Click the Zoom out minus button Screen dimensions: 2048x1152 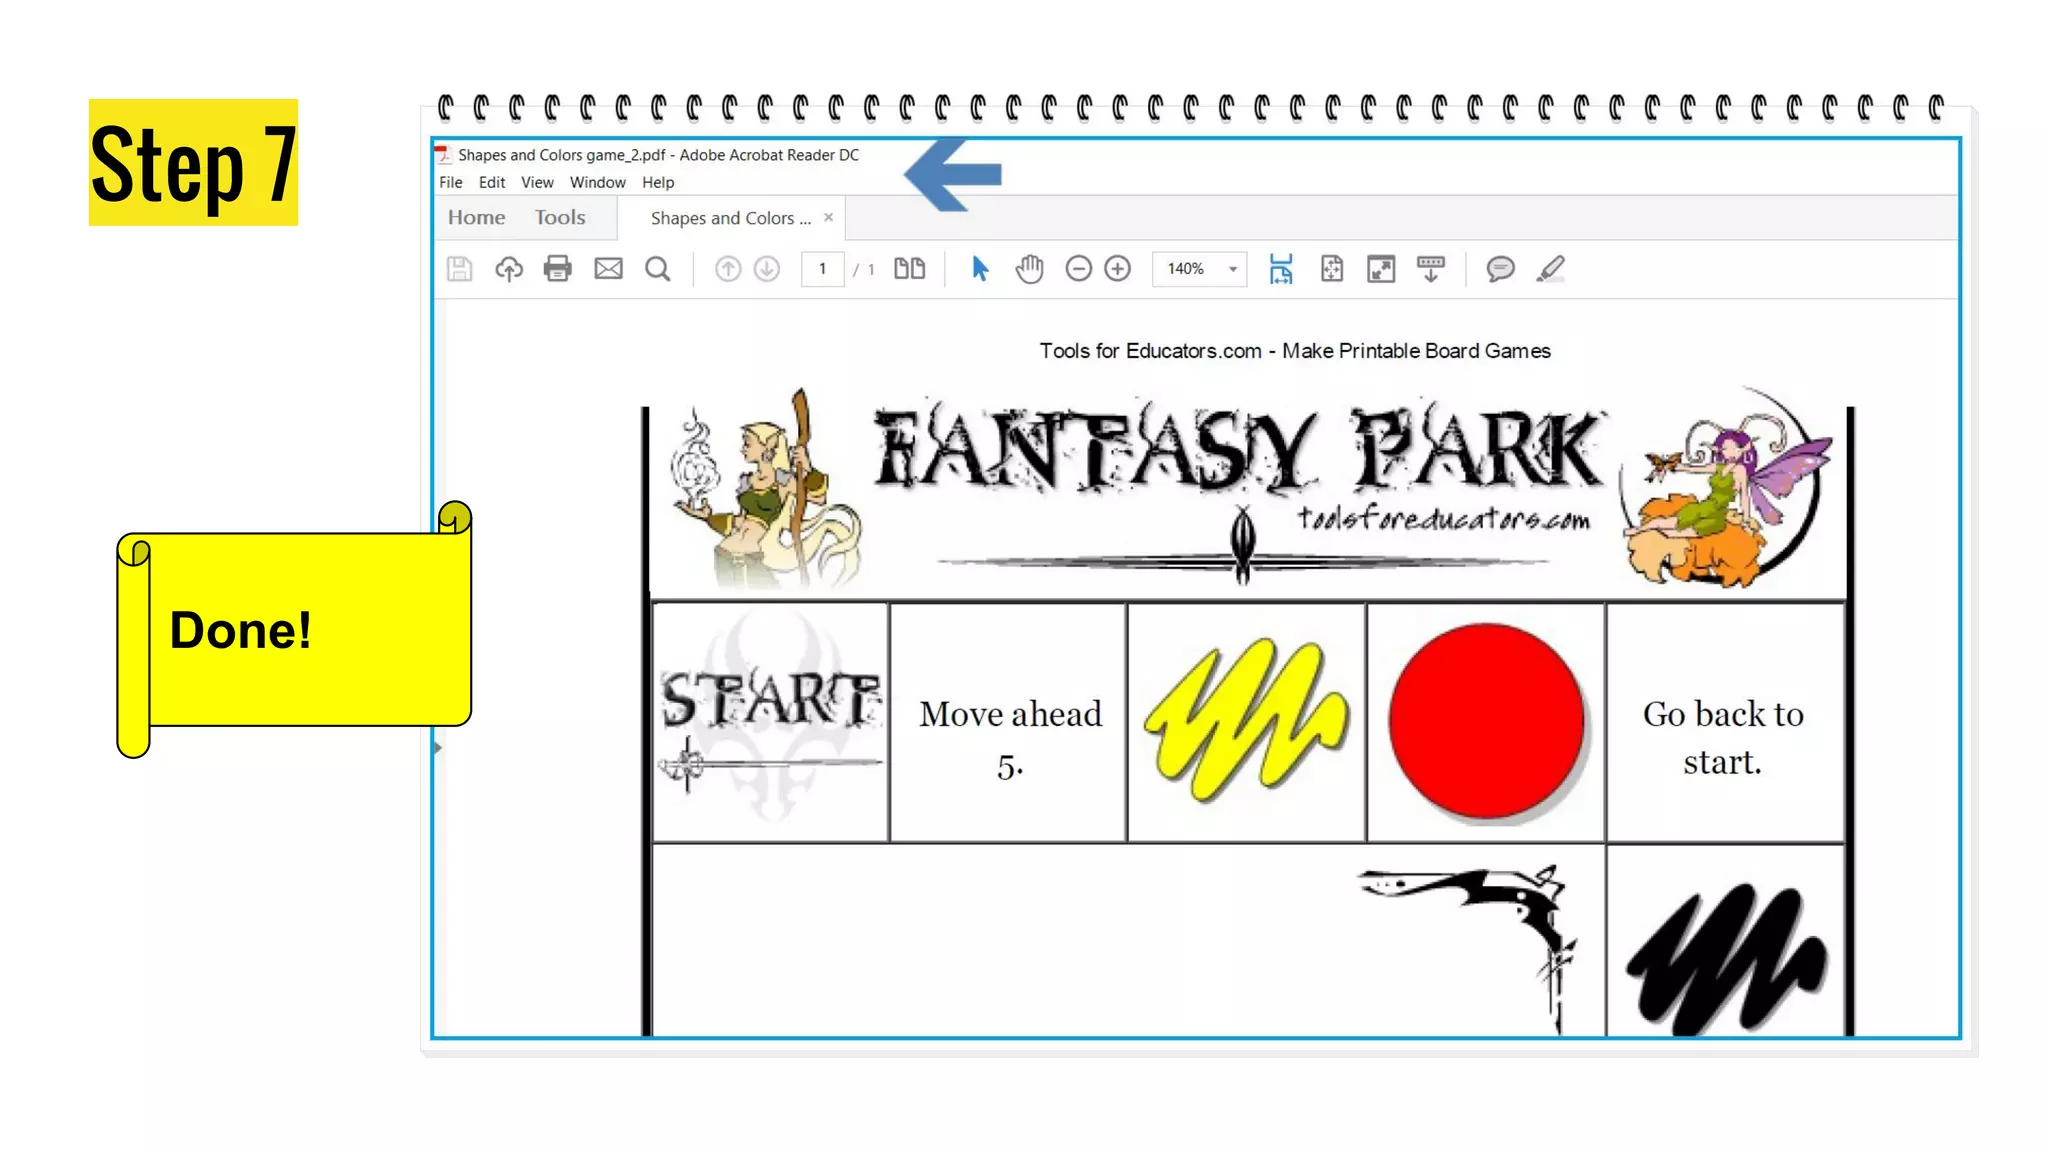pyautogui.click(x=1078, y=269)
